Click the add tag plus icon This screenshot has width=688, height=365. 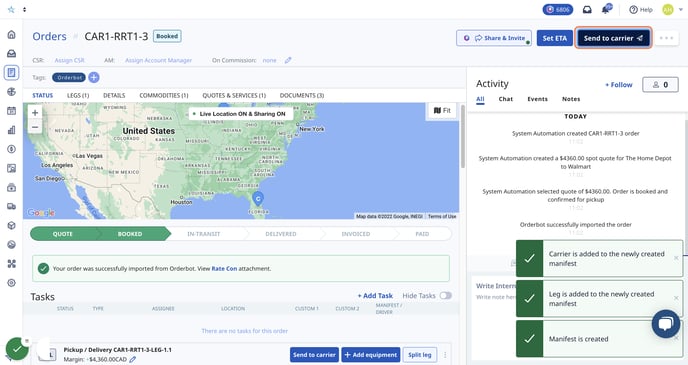point(94,78)
